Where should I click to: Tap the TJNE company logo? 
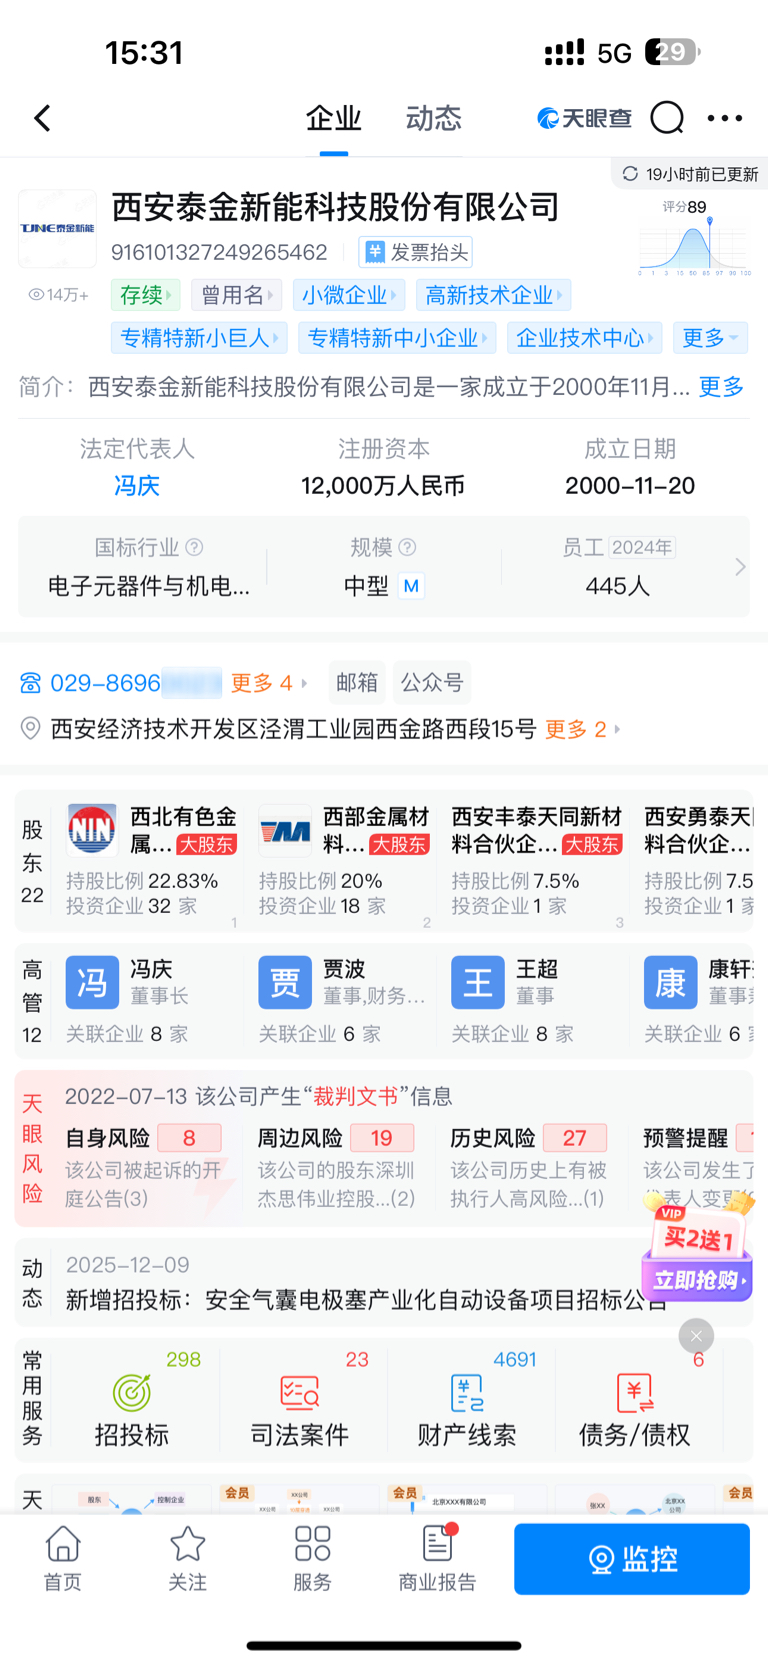coord(57,228)
